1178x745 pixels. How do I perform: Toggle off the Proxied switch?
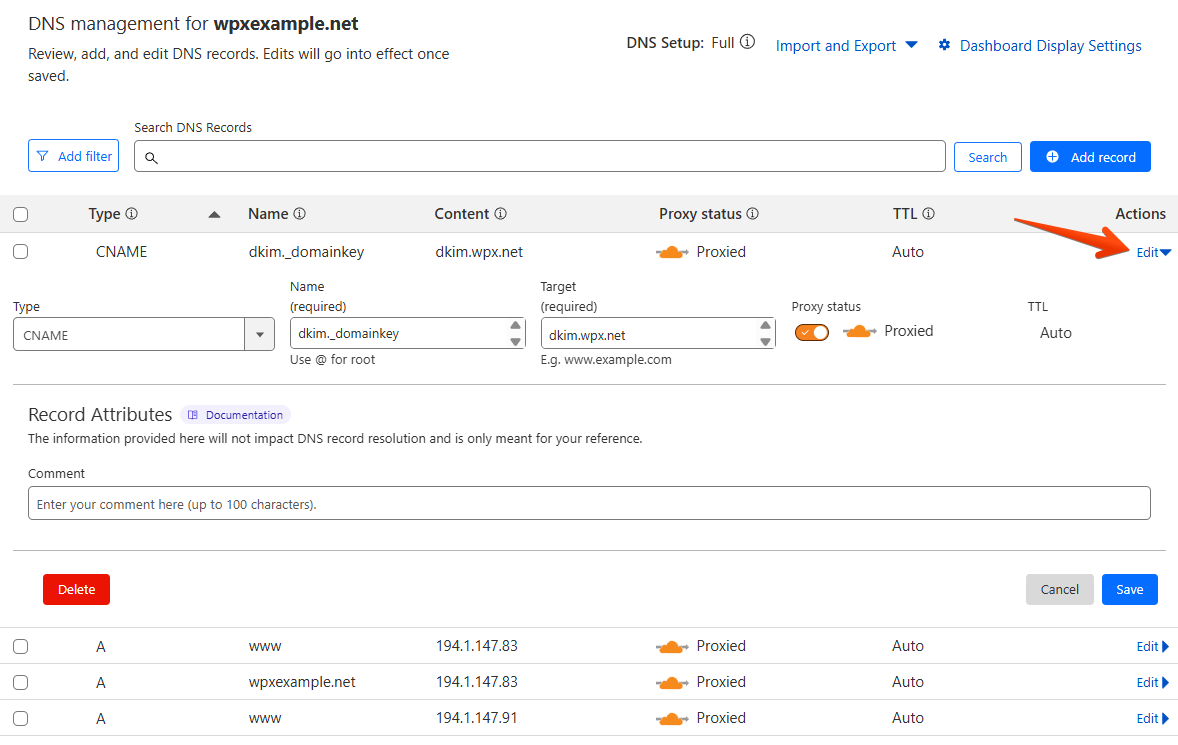click(x=812, y=332)
